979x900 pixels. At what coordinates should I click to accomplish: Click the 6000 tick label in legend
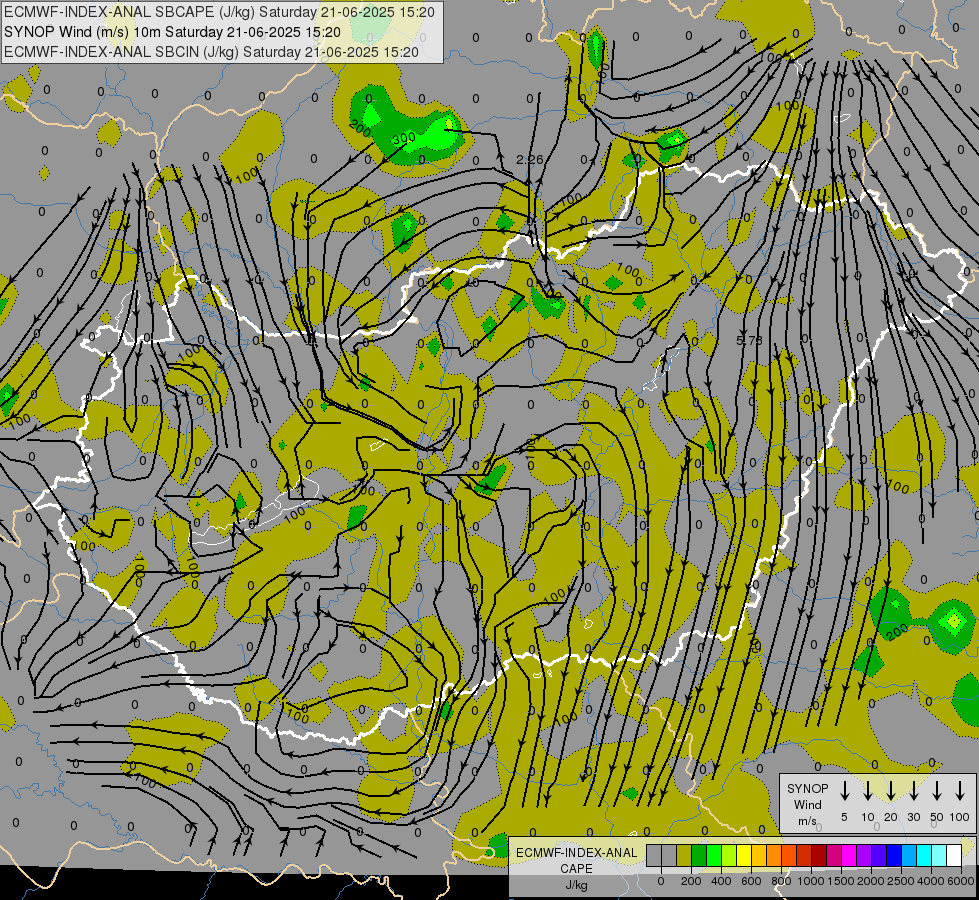(961, 881)
